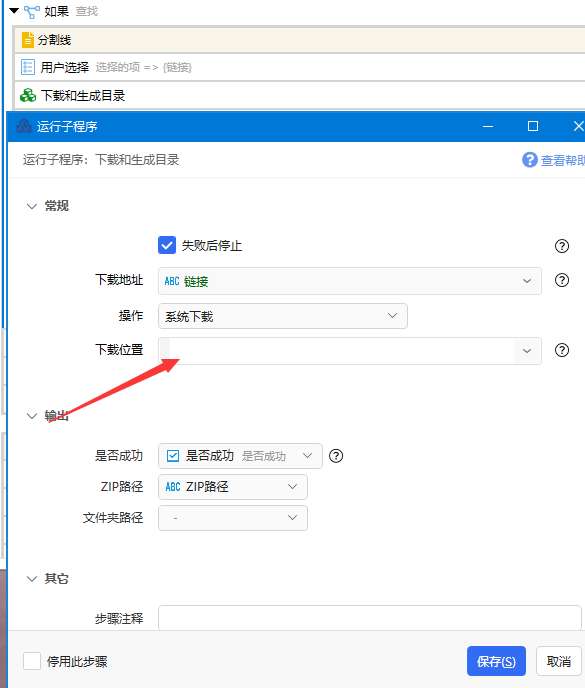Open the ZIP路径 output dropdown
The height and width of the screenshot is (688, 585).
pos(233,487)
